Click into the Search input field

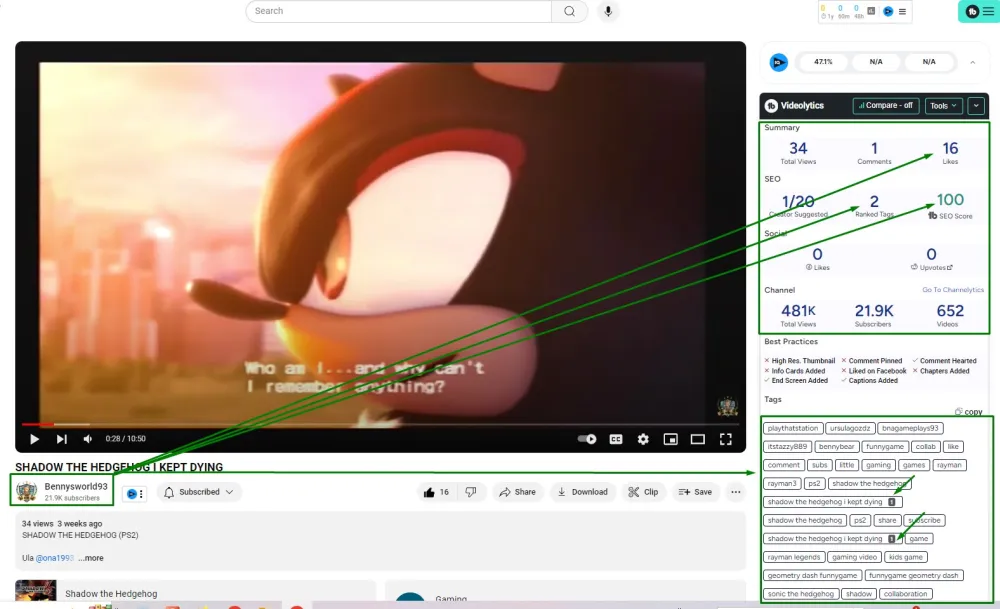(x=399, y=11)
